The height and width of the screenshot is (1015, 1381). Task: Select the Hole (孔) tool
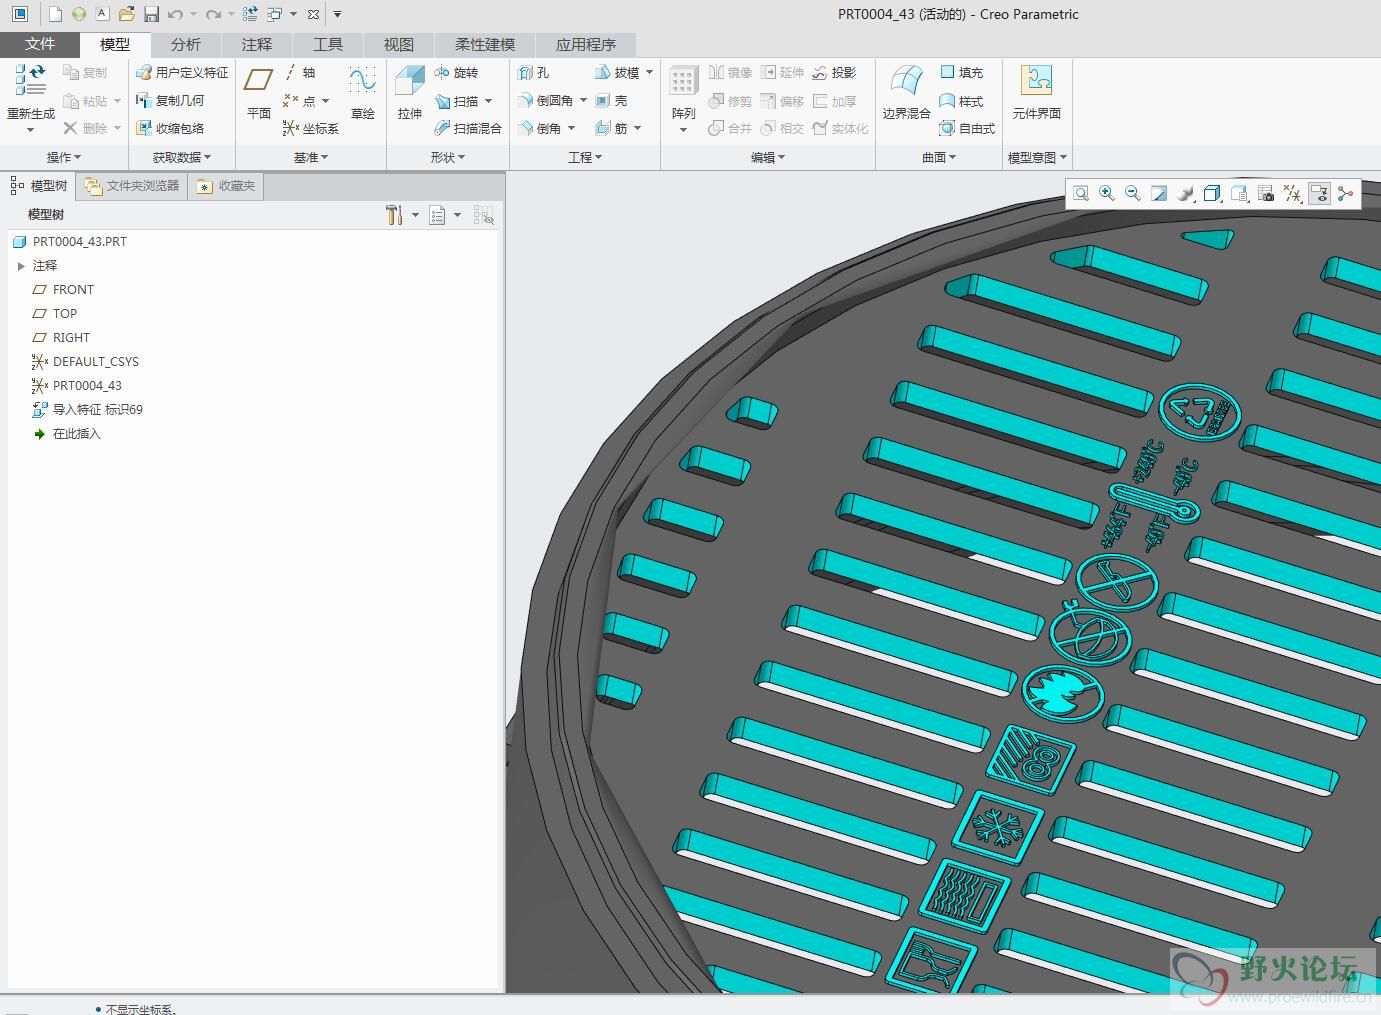pyautogui.click(x=534, y=72)
